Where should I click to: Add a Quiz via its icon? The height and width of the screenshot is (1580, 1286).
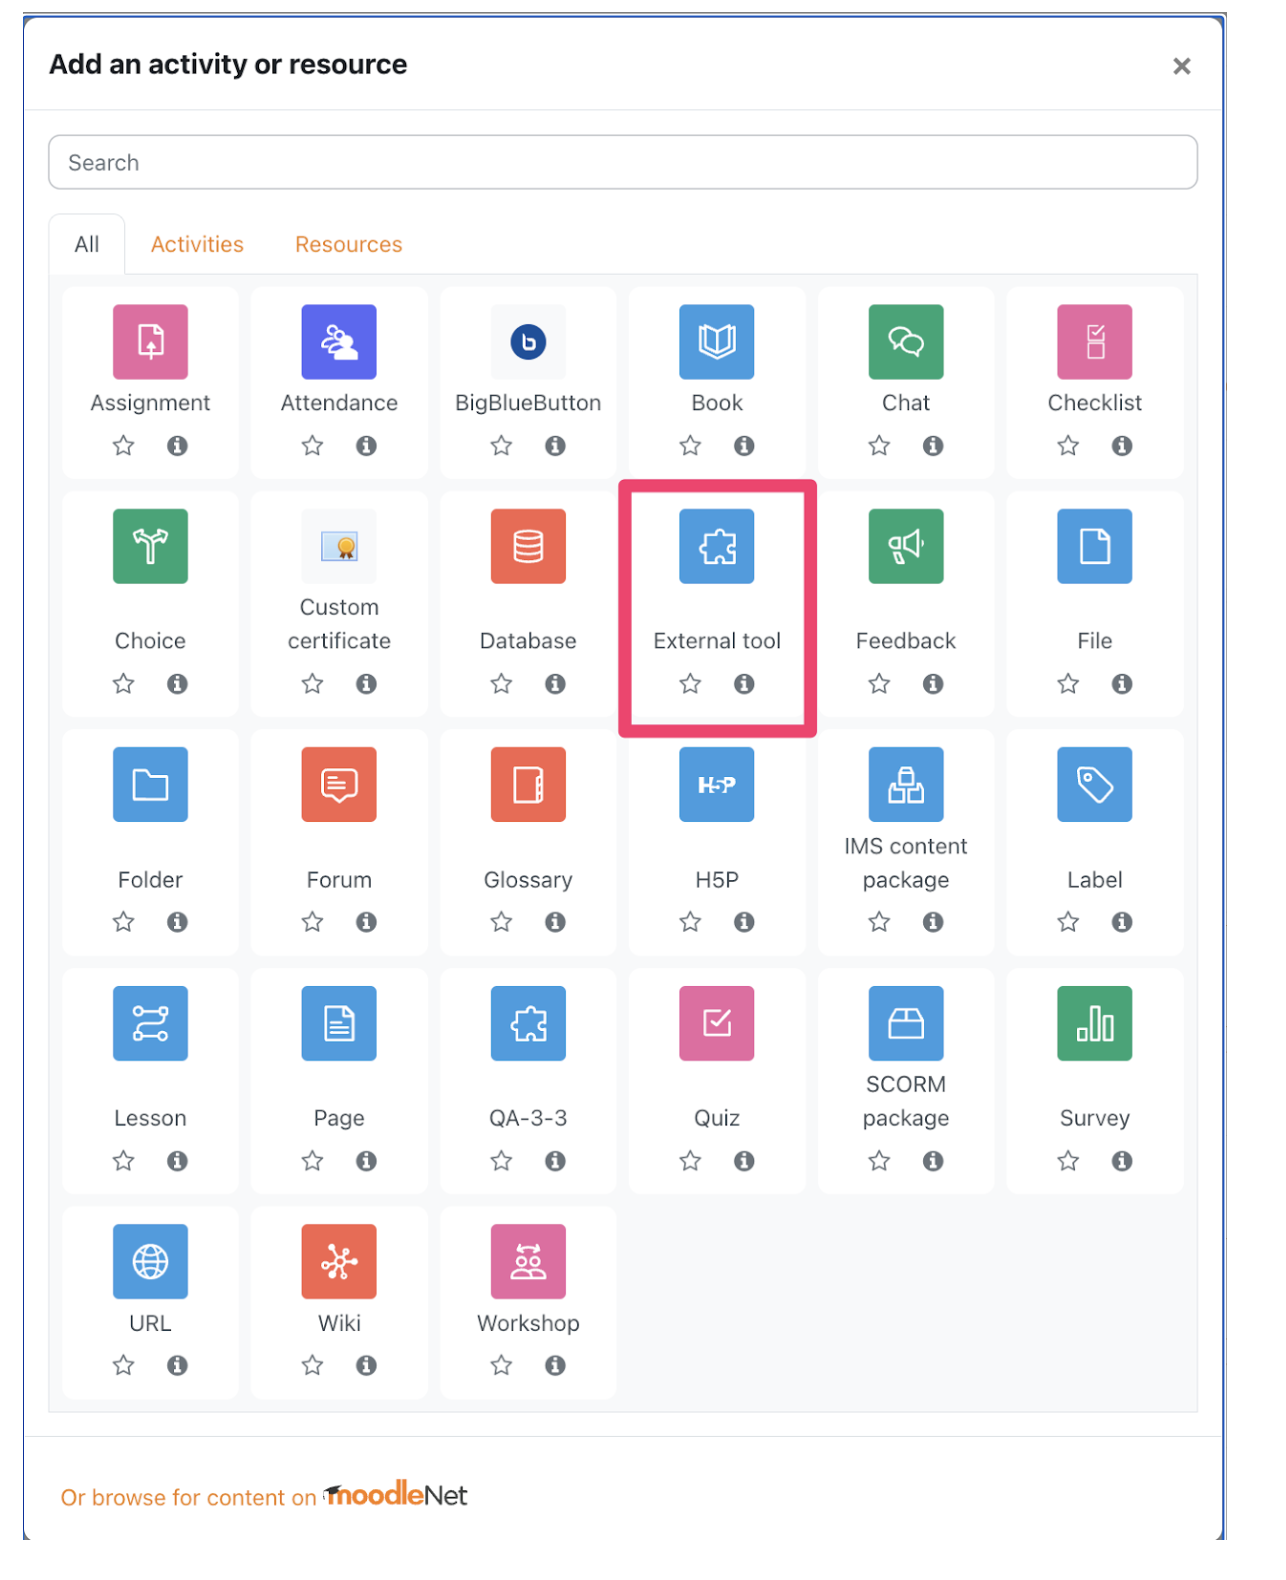(717, 1023)
